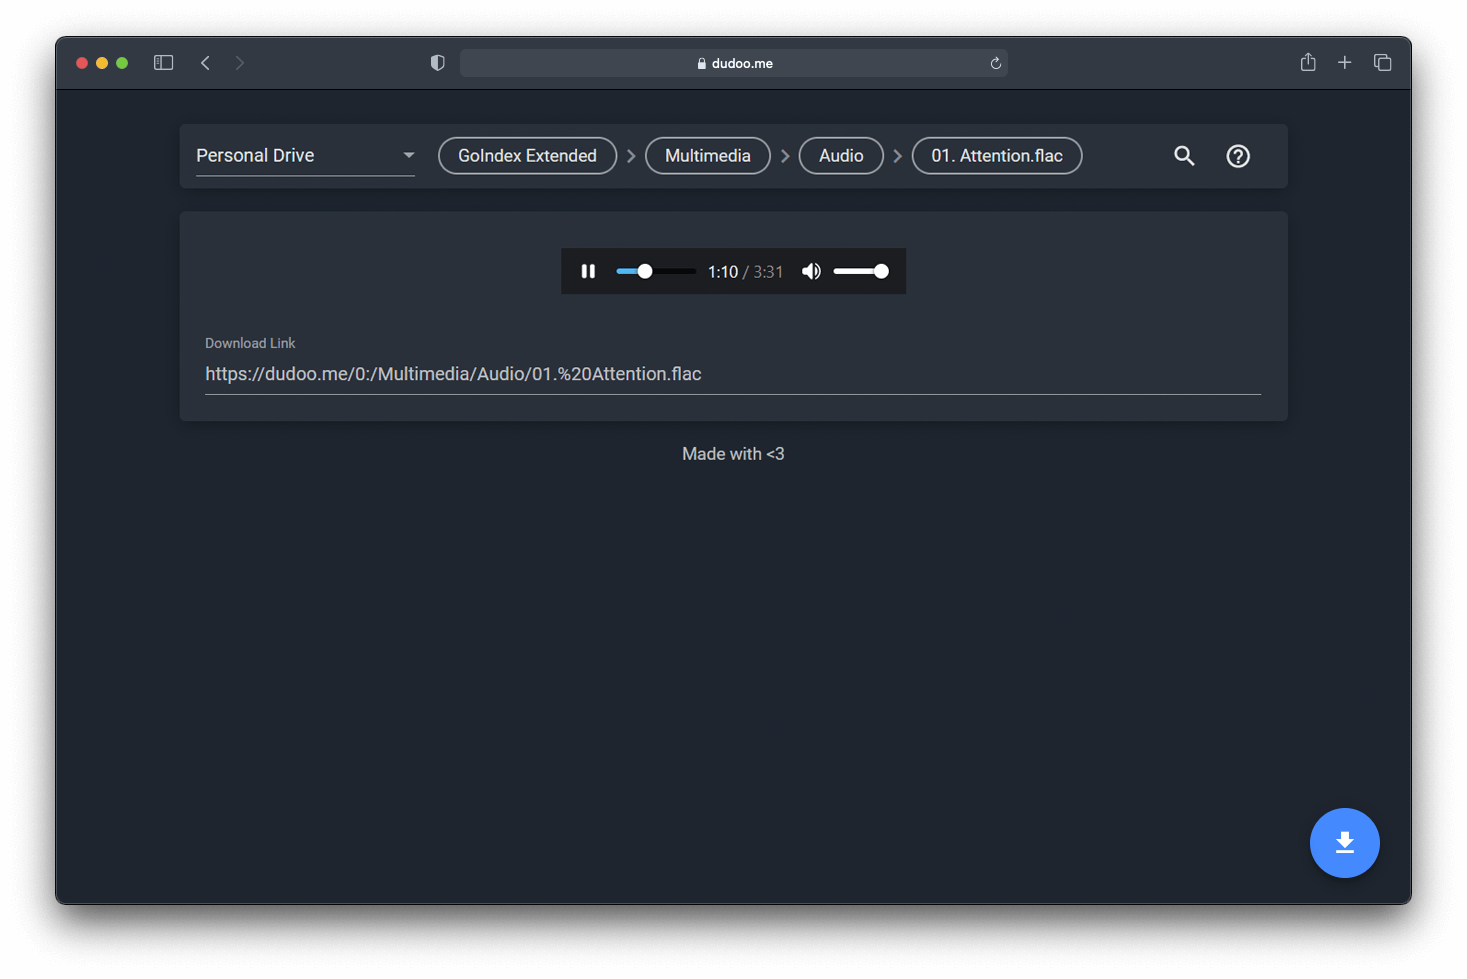The image size is (1467, 979).
Task: Click the audio seek progress slider
Action: [x=656, y=271]
